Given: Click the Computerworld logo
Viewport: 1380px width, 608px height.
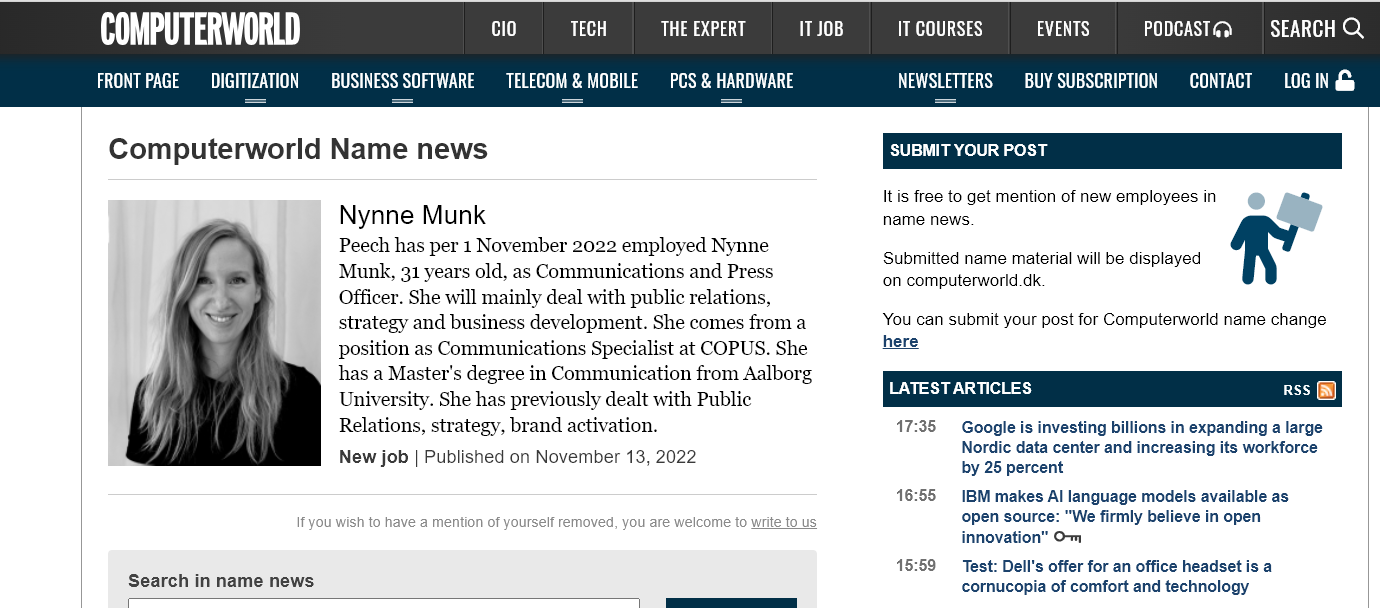Looking at the screenshot, I should point(200,28).
